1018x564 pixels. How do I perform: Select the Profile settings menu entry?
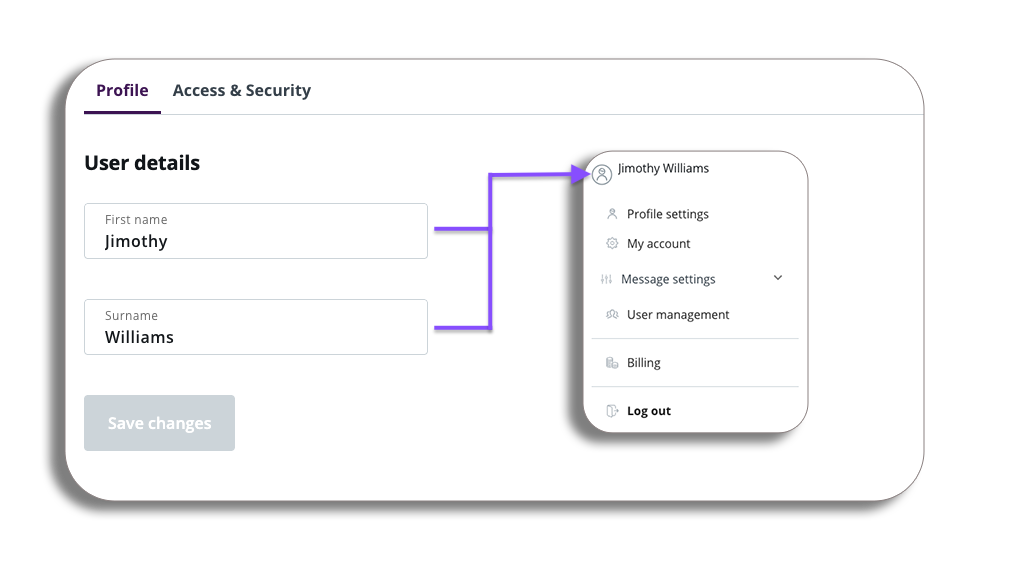tap(667, 214)
